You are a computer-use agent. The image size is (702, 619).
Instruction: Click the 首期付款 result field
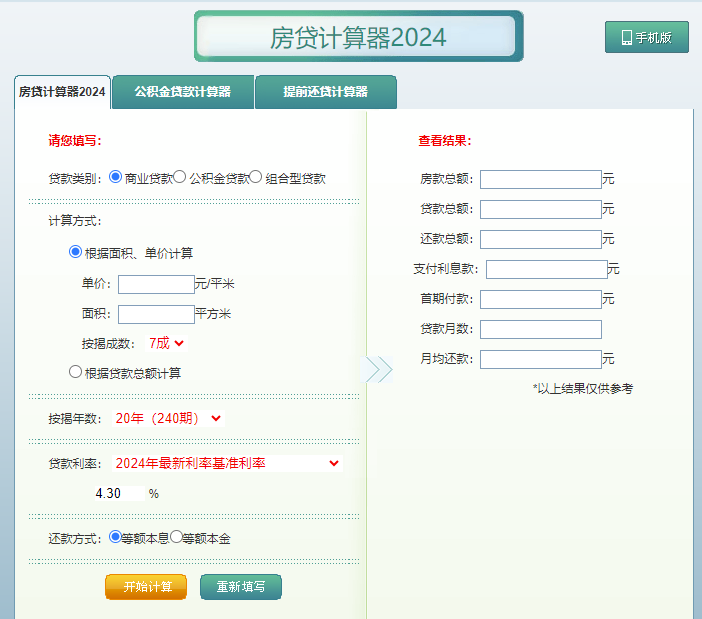click(x=541, y=299)
